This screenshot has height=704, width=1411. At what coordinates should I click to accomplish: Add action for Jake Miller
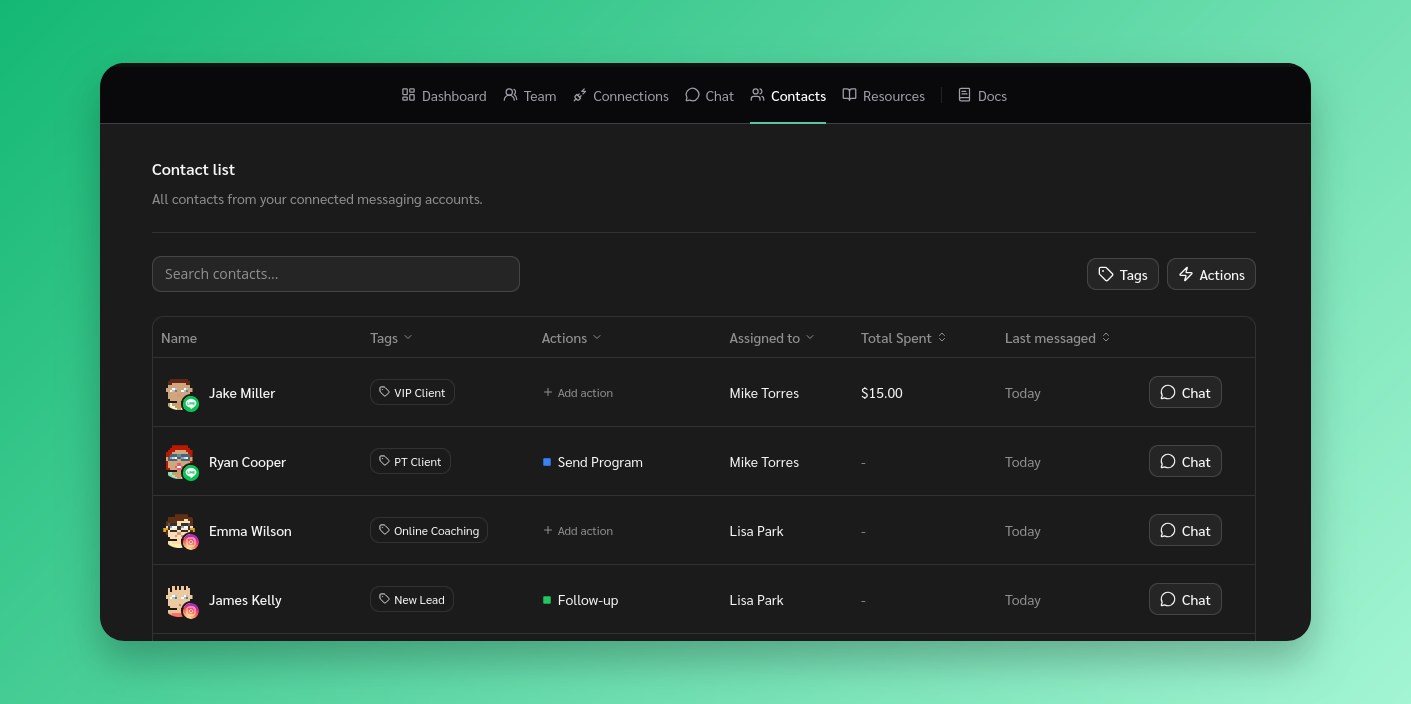pyautogui.click(x=578, y=393)
